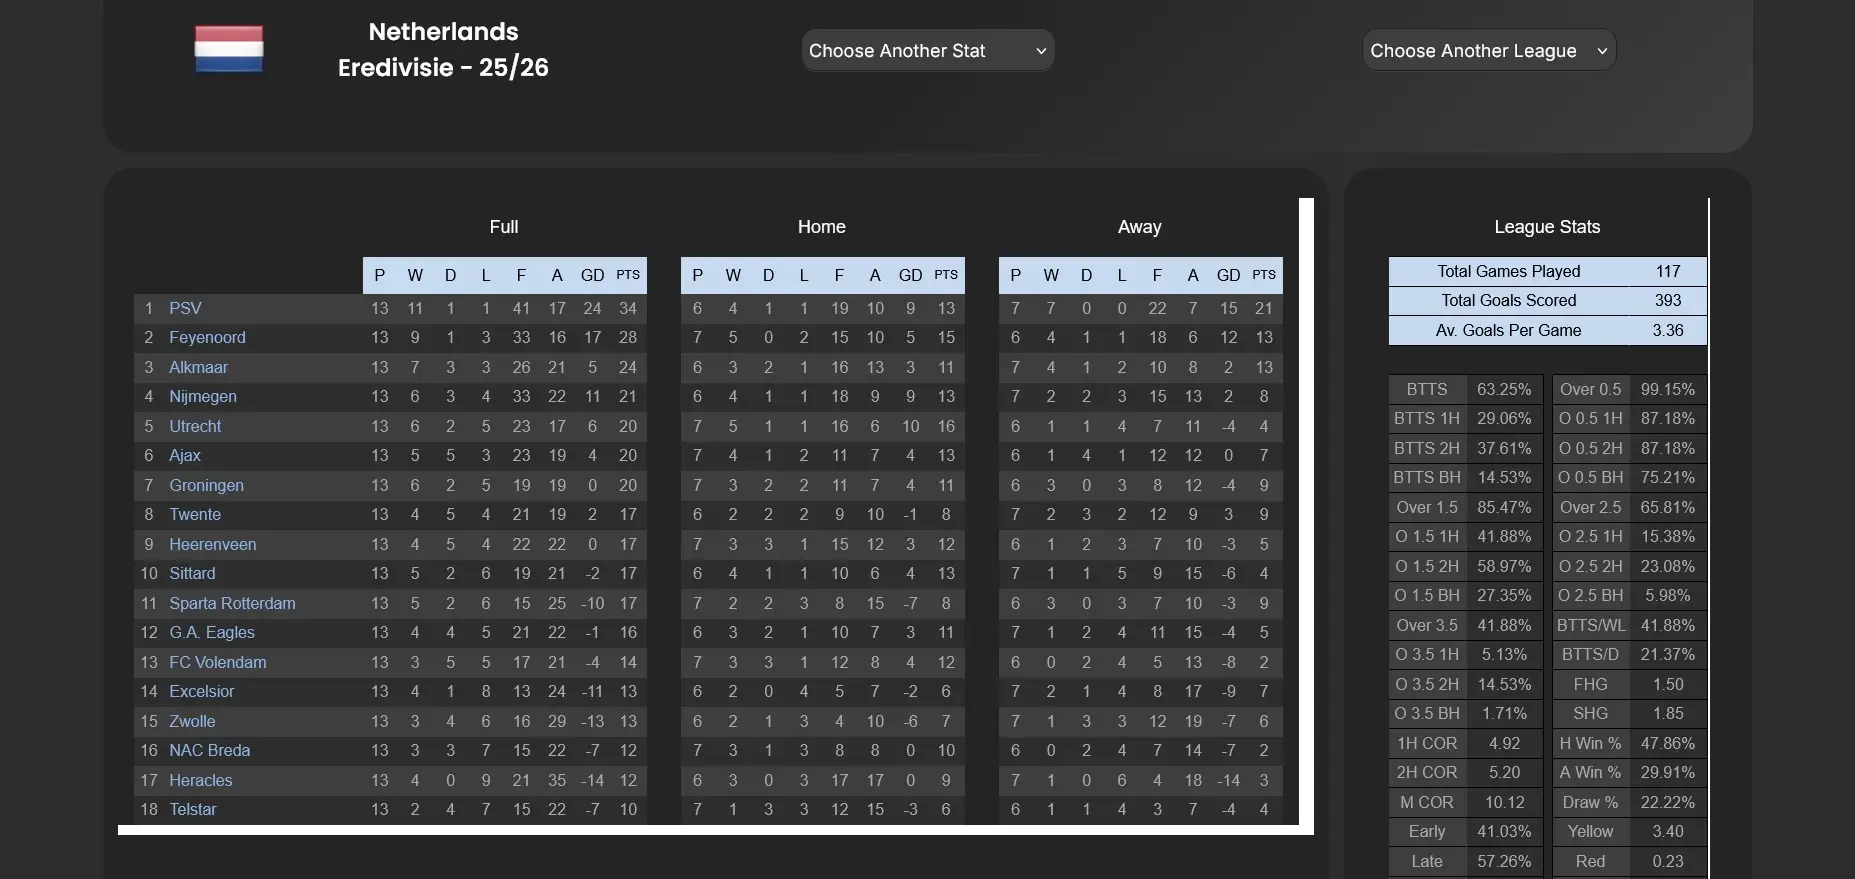Open the Telstar team link
This screenshot has height=879, width=1855.
click(193, 809)
